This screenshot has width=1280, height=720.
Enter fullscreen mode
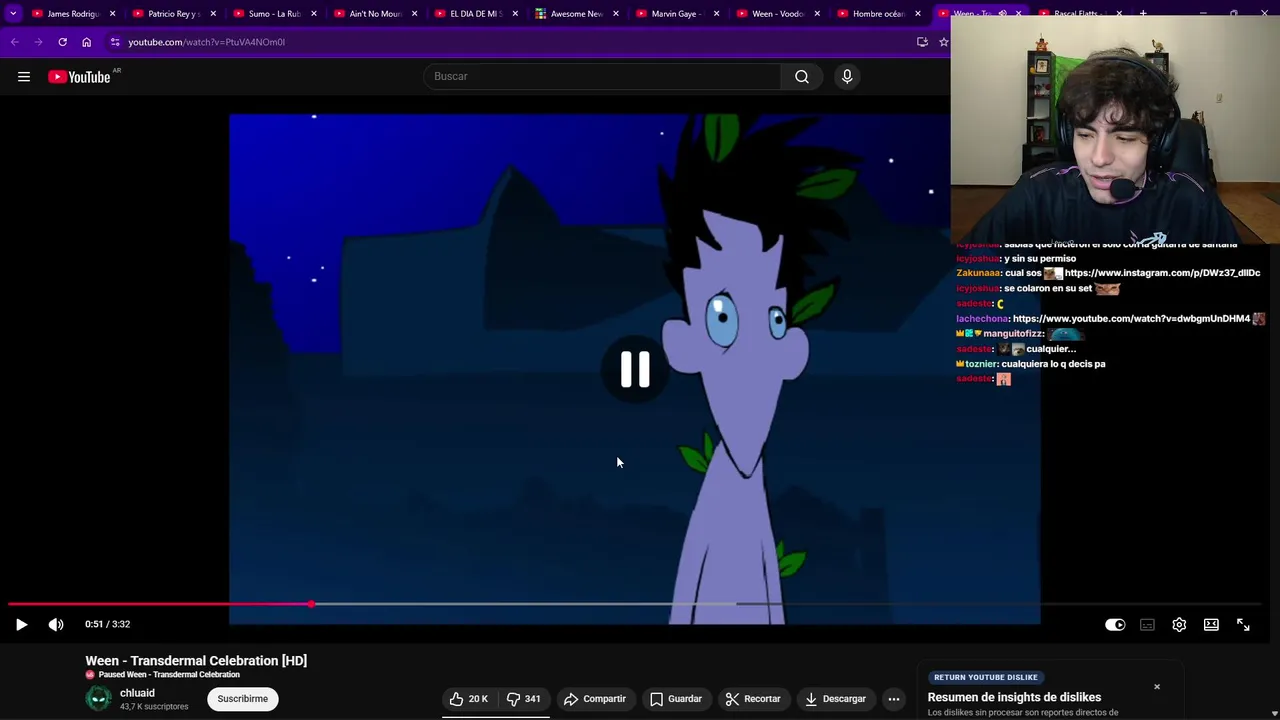point(1243,624)
